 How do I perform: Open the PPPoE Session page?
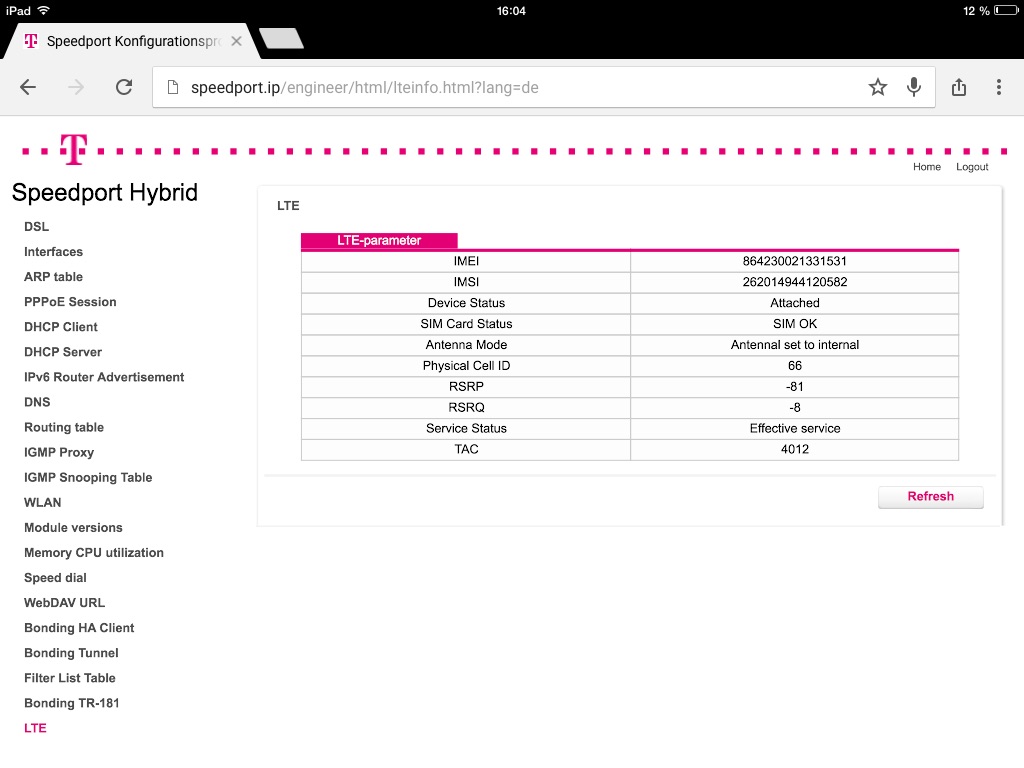click(71, 302)
